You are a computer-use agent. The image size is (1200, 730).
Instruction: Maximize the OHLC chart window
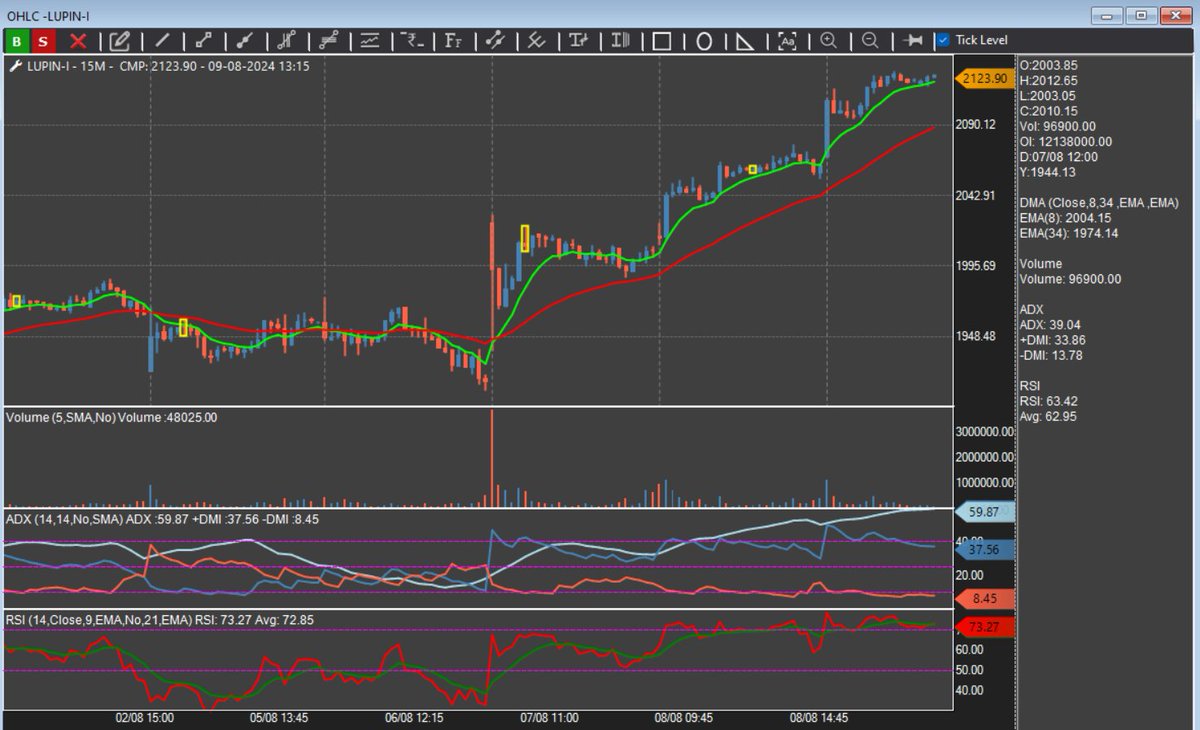(1144, 14)
